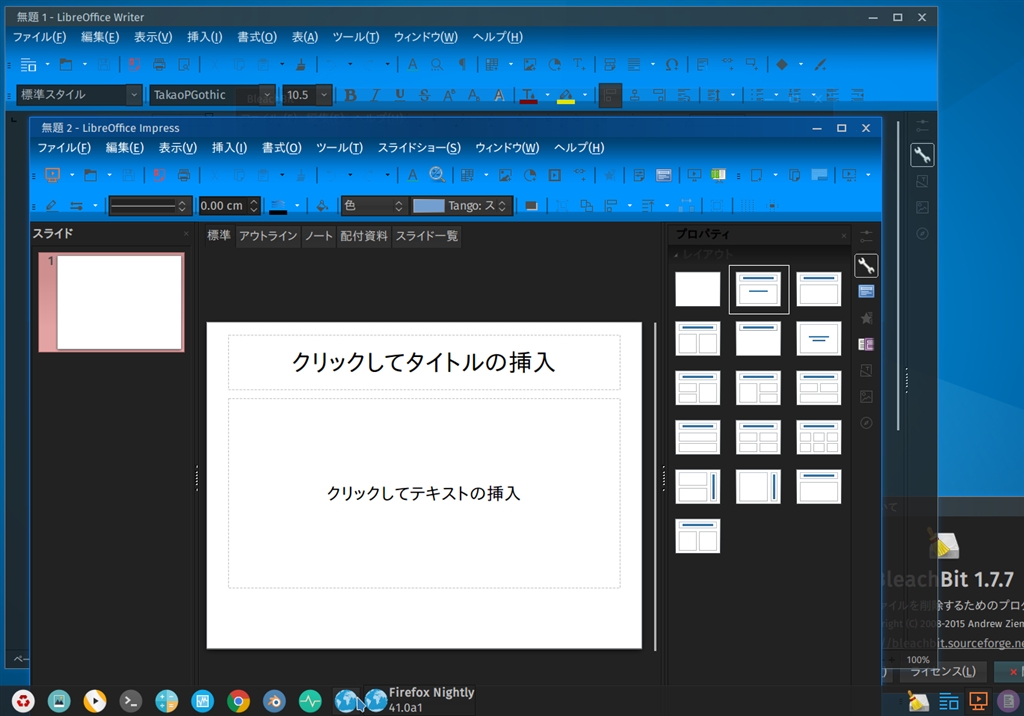
Task: Switch to アウトライン view tab
Action: (268, 236)
